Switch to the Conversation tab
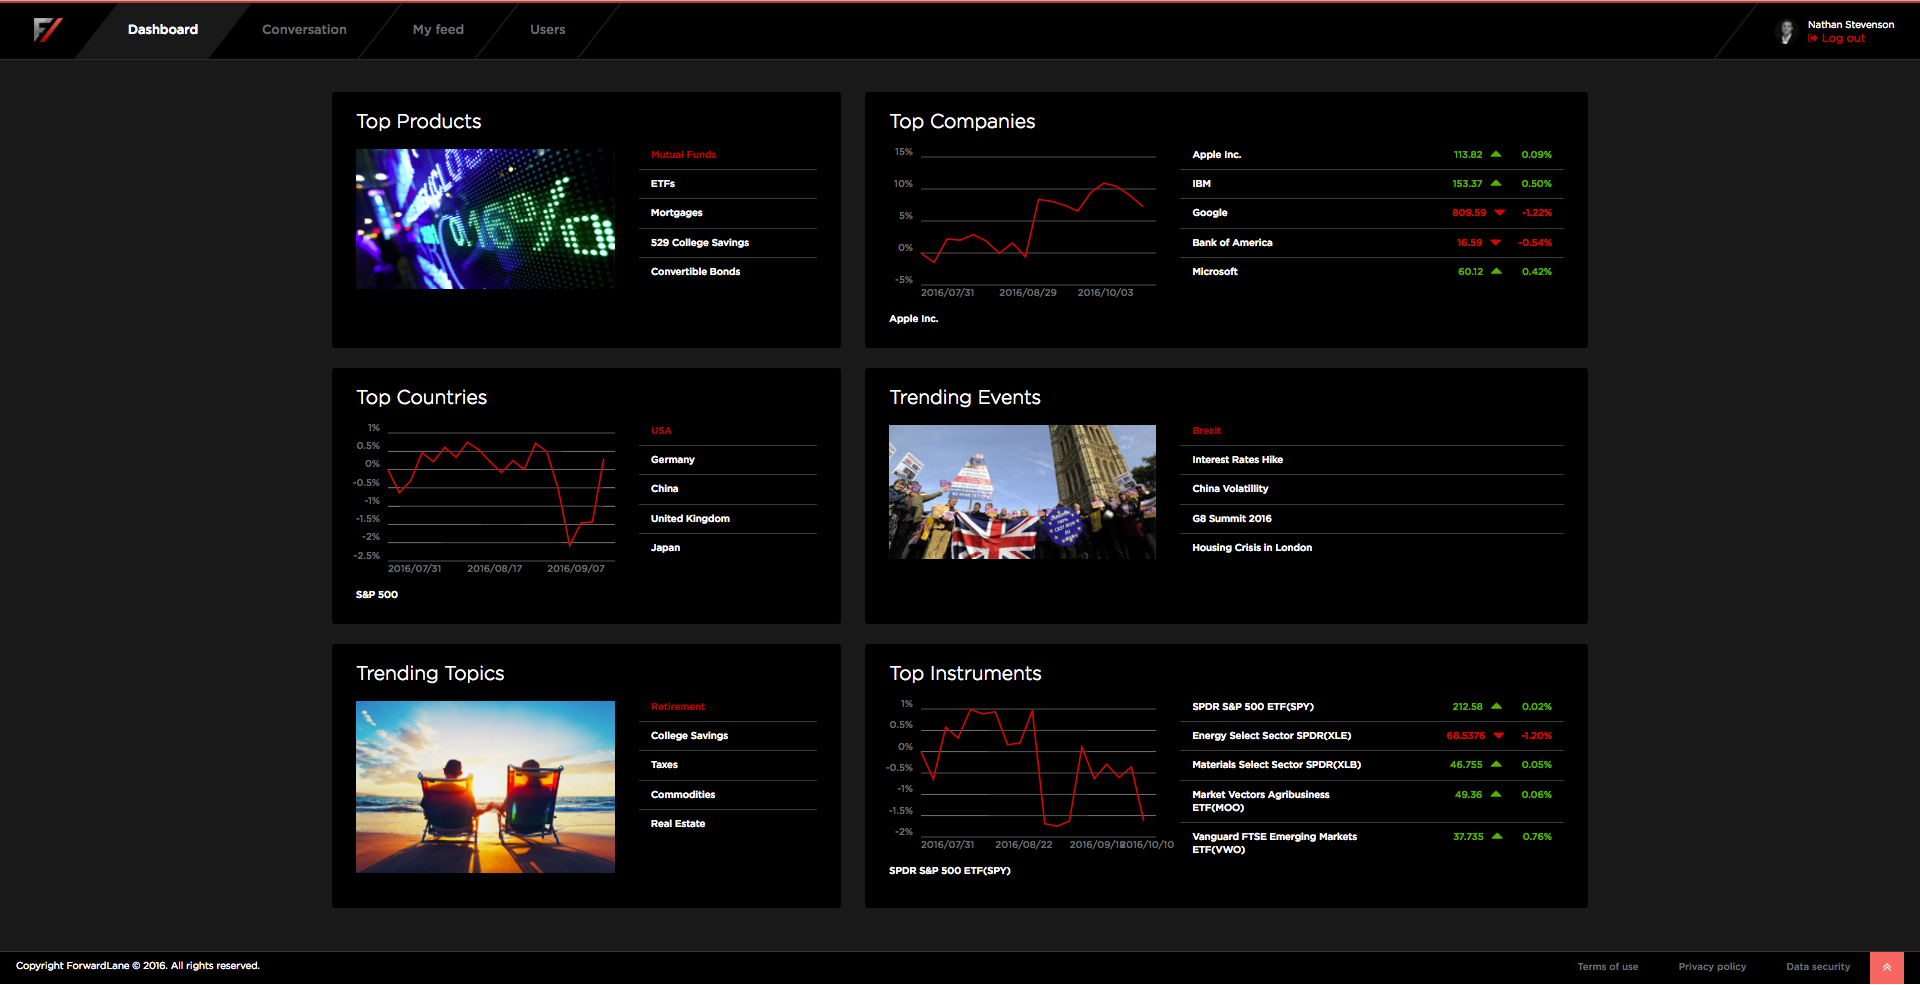The height and width of the screenshot is (985, 1920). click(x=304, y=30)
